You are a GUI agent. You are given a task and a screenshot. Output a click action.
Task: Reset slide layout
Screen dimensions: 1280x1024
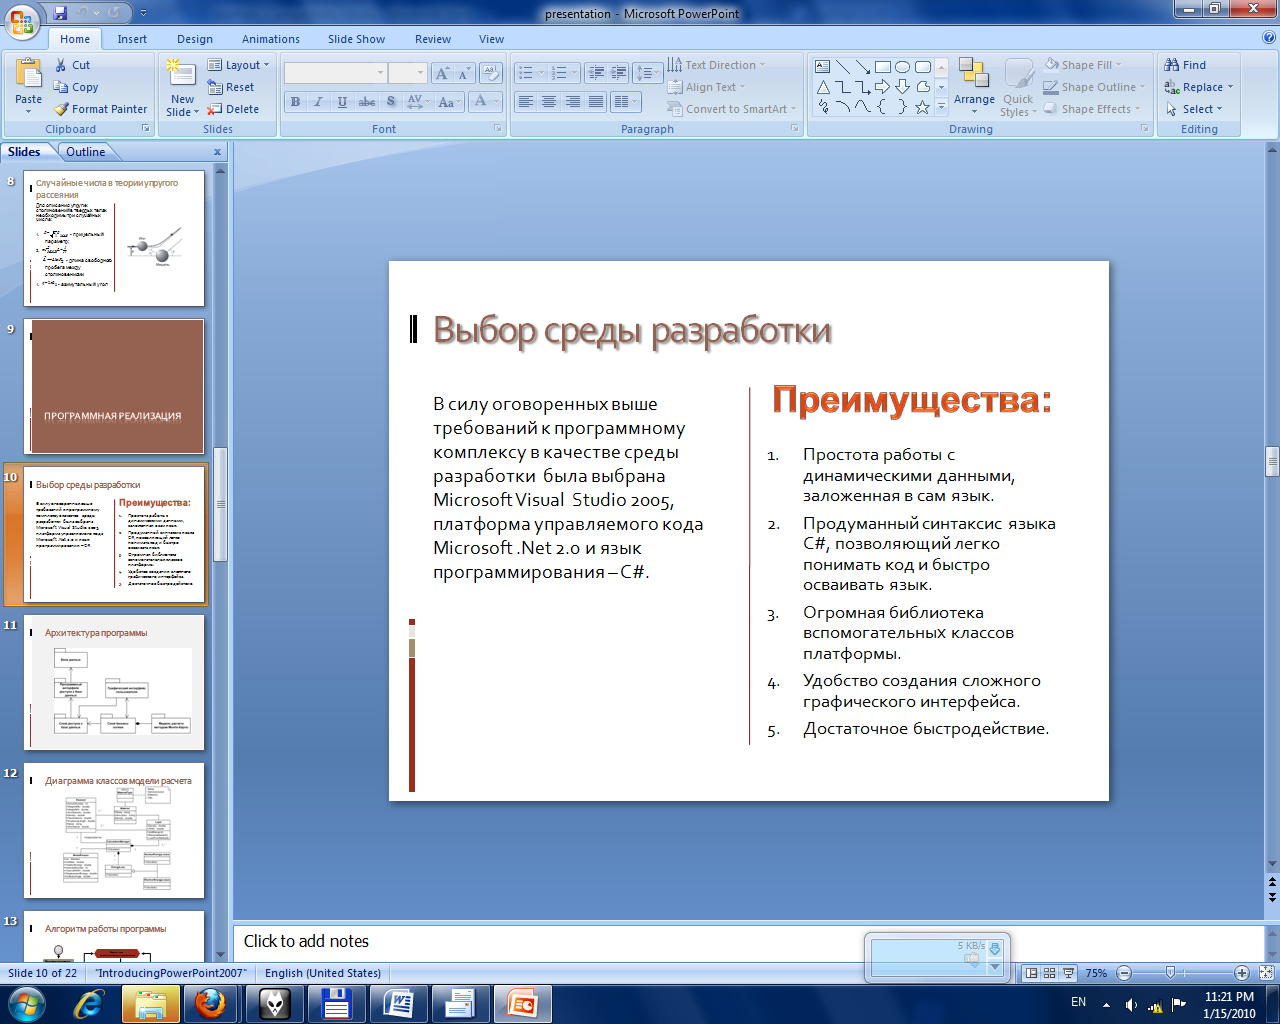tap(231, 87)
